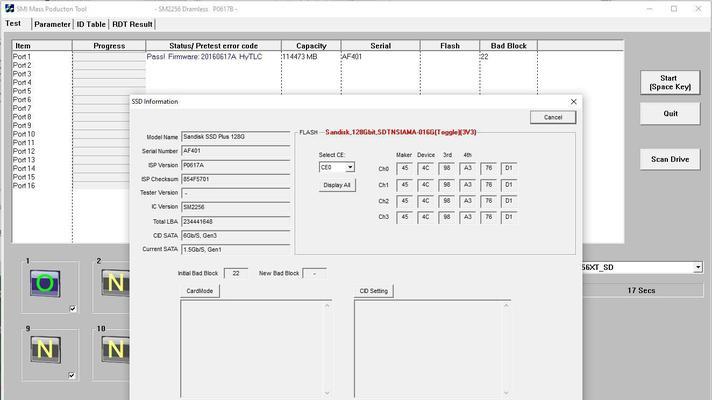Click the port 10 status icon showing N
This screenshot has height=400, width=712.
(115, 350)
